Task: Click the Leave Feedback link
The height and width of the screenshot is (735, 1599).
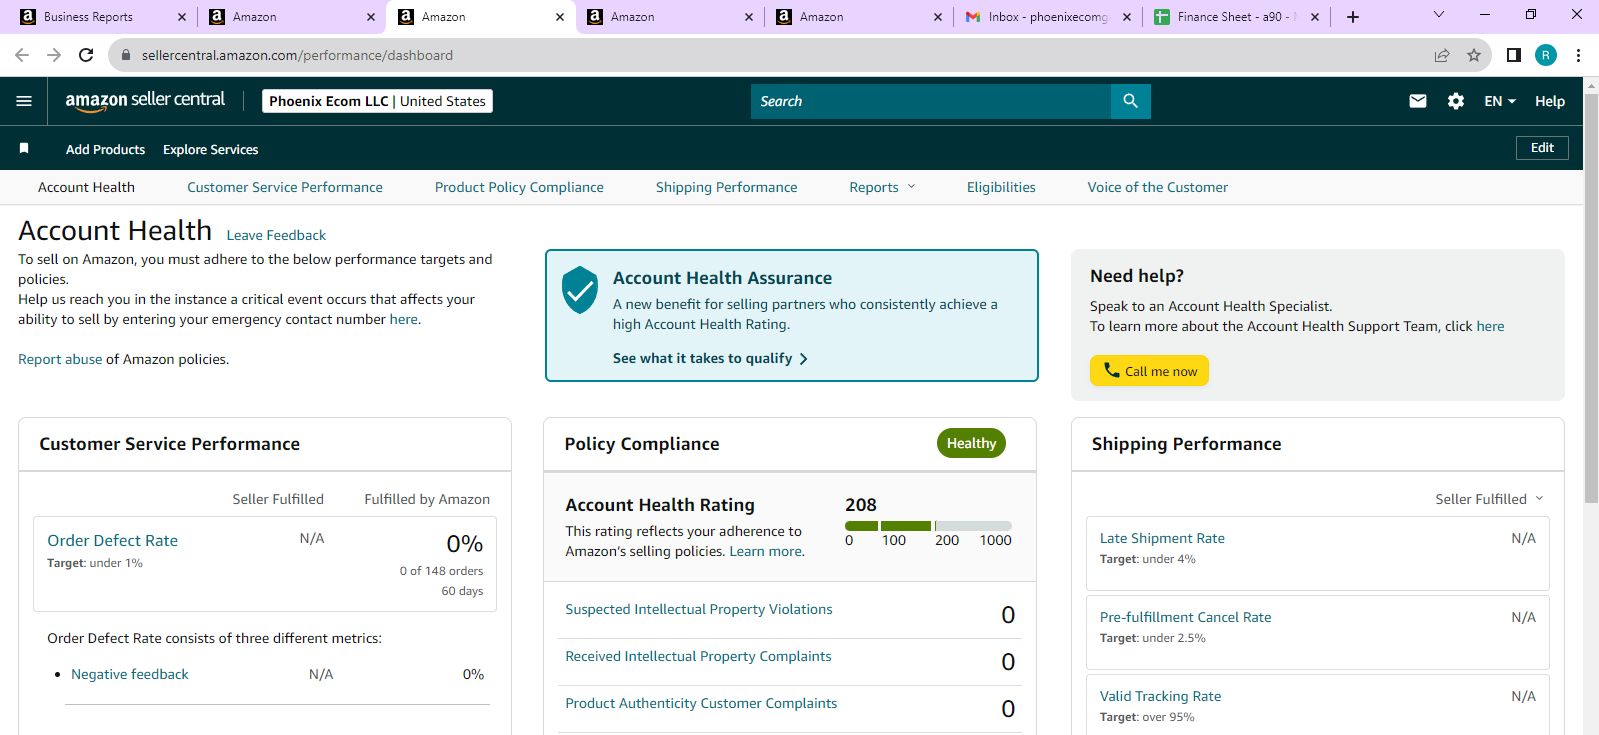Action: point(276,235)
